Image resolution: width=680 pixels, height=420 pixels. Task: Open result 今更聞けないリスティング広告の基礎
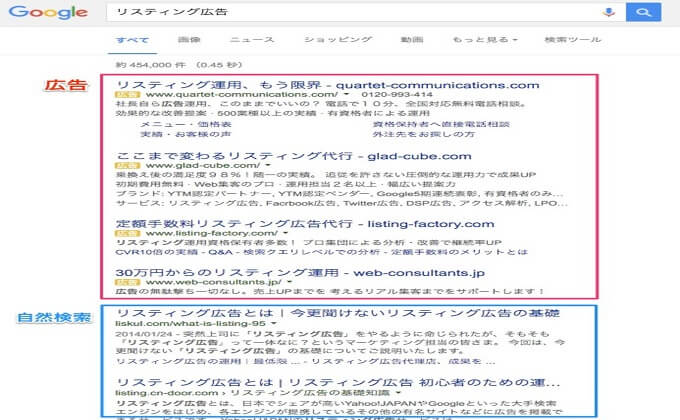(338, 313)
